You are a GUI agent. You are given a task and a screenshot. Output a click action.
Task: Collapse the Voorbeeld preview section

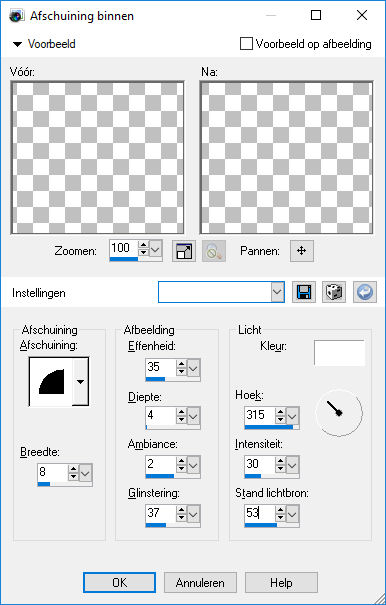point(17,44)
